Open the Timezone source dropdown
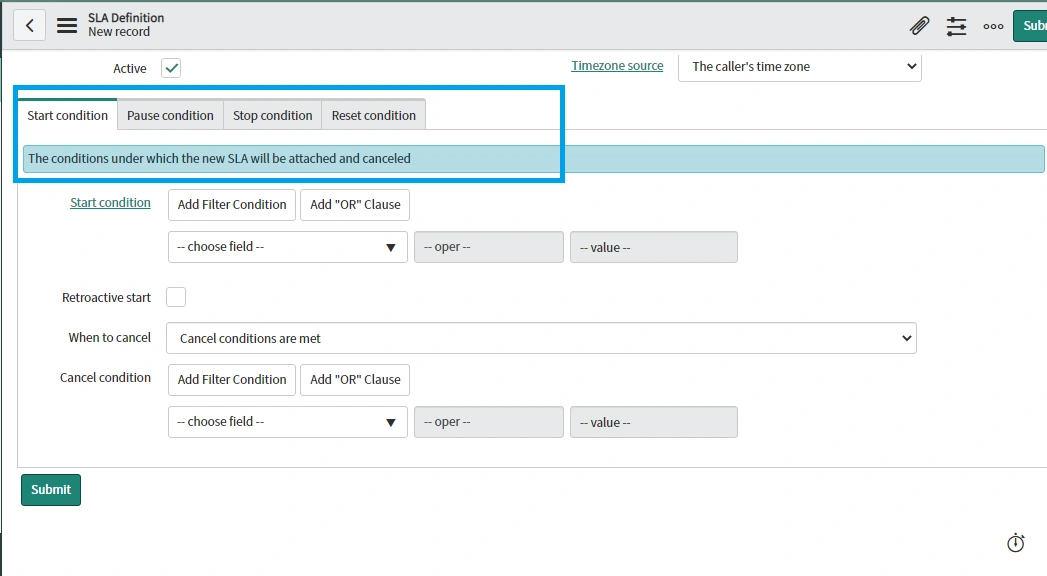1047x576 pixels. tap(799, 67)
